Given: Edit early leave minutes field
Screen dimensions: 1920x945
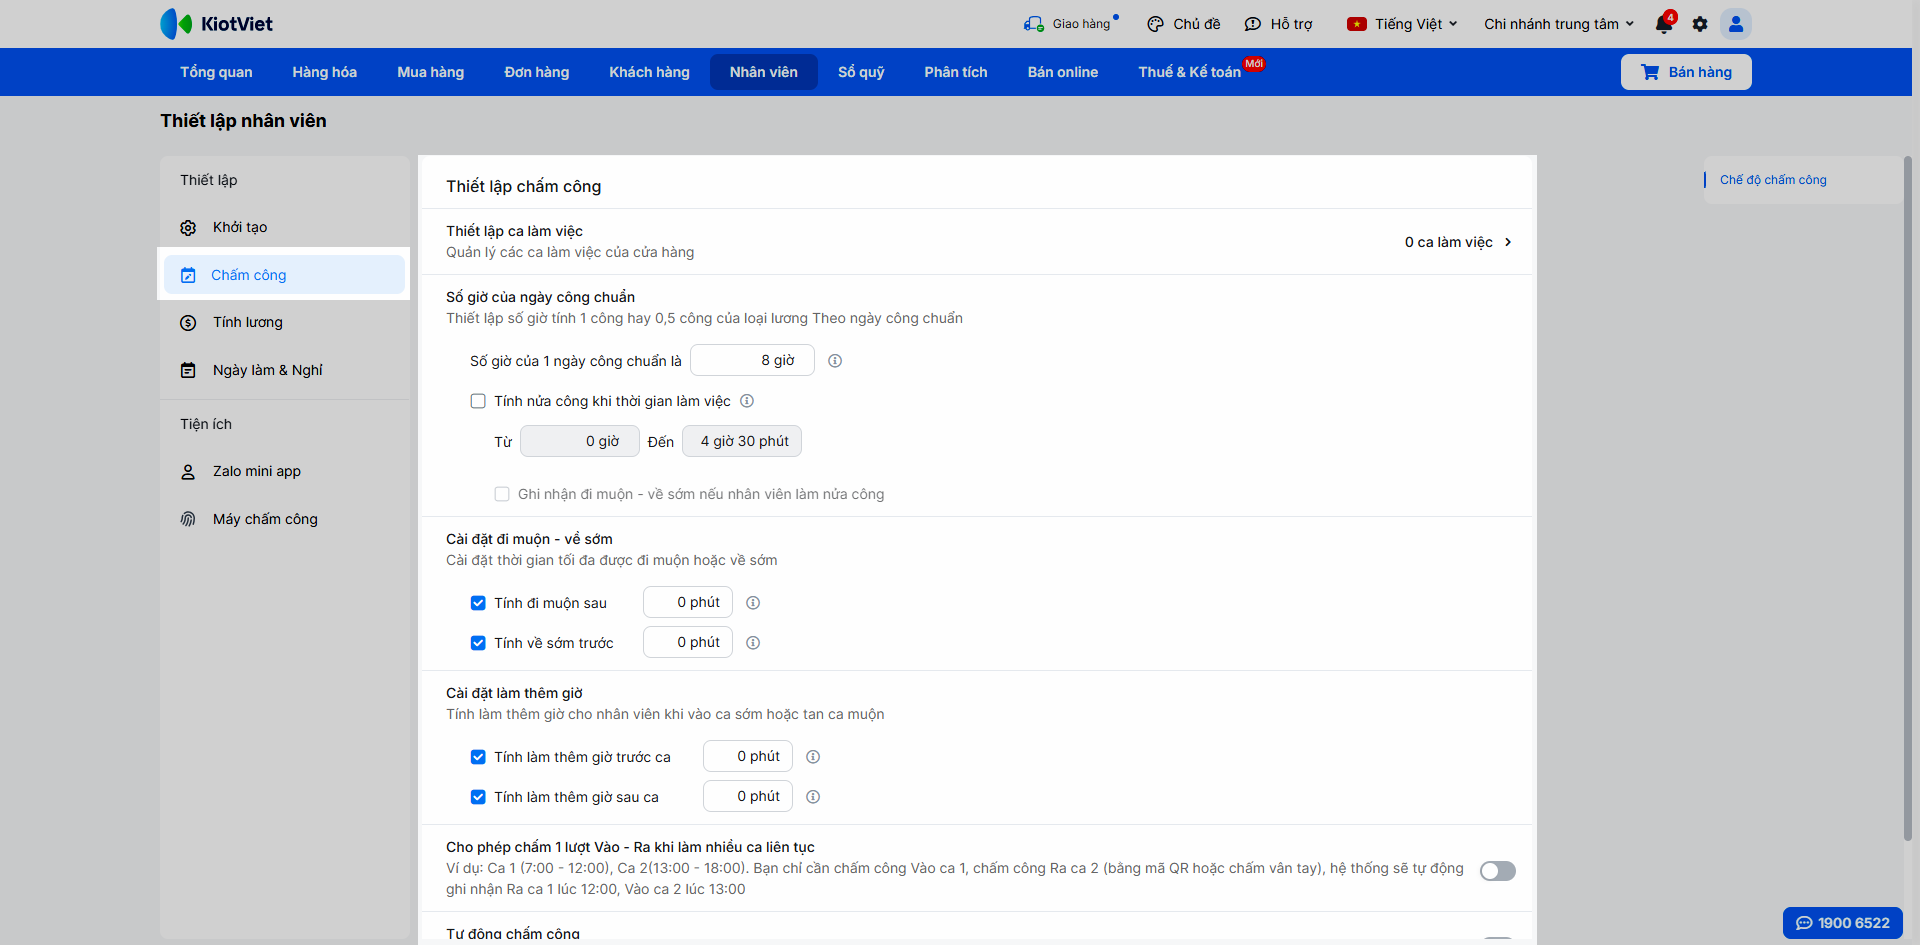Looking at the screenshot, I should click(688, 643).
